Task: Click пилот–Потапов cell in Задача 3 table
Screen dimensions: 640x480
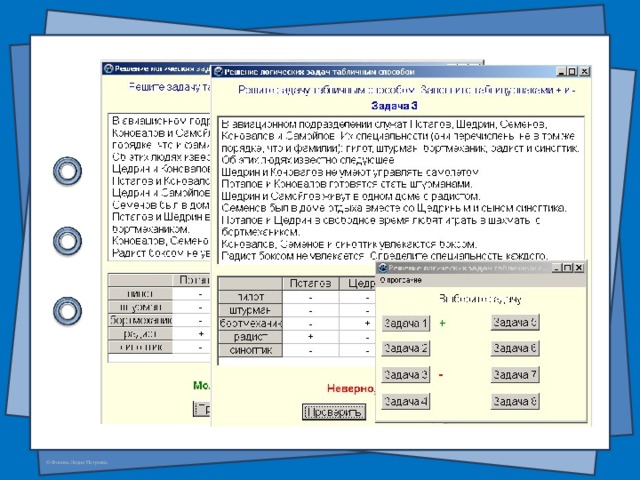Action: [311, 298]
